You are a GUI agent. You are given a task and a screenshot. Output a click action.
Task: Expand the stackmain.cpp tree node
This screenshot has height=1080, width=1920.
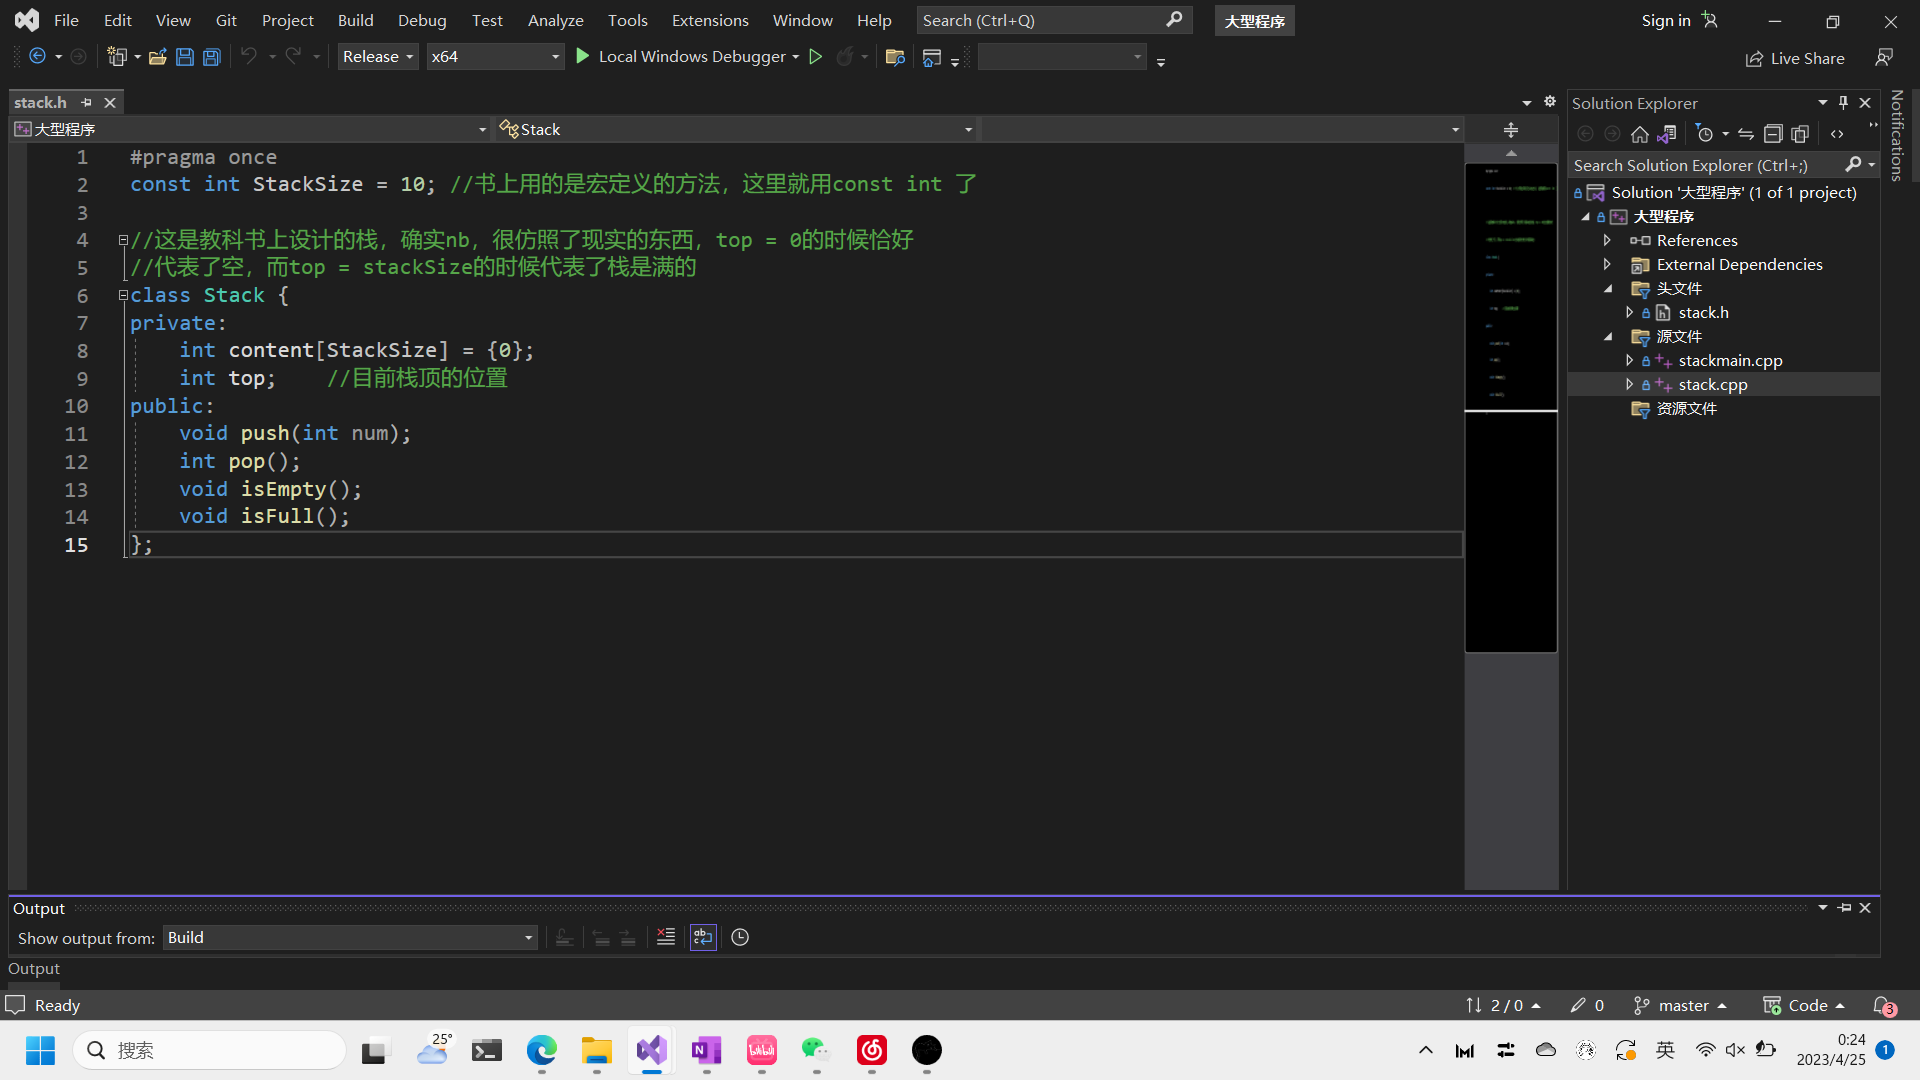(x=1629, y=360)
